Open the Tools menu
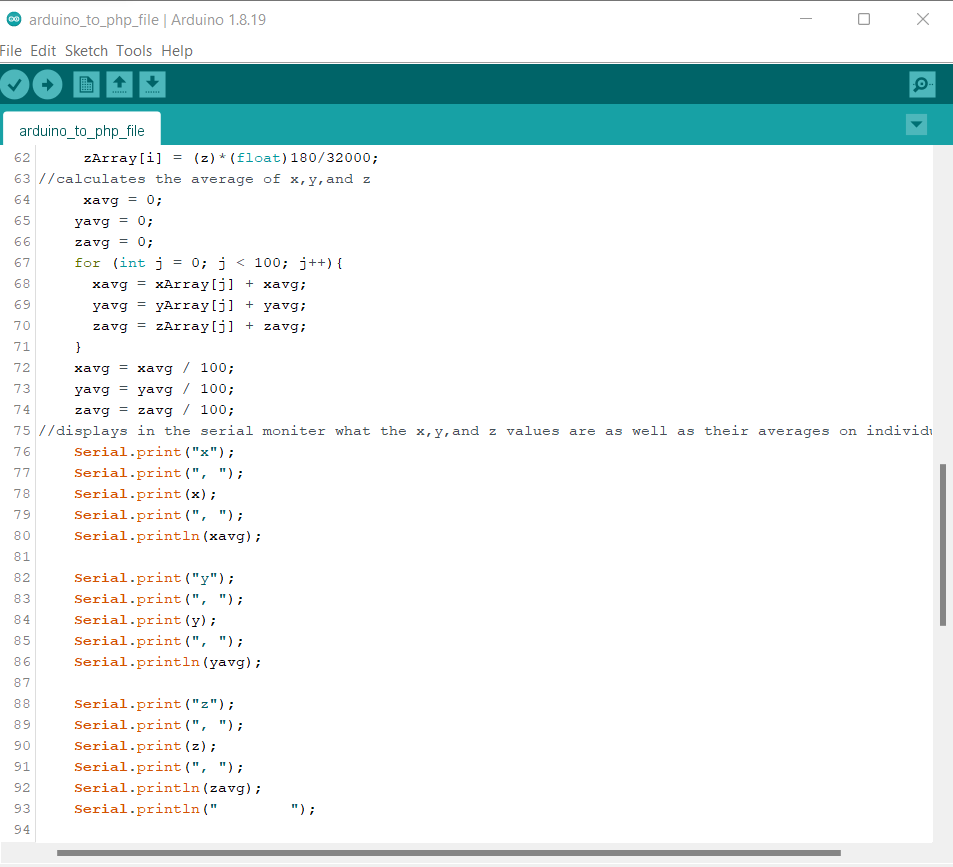Image resolution: width=953 pixels, height=867 pixels. 134,51
